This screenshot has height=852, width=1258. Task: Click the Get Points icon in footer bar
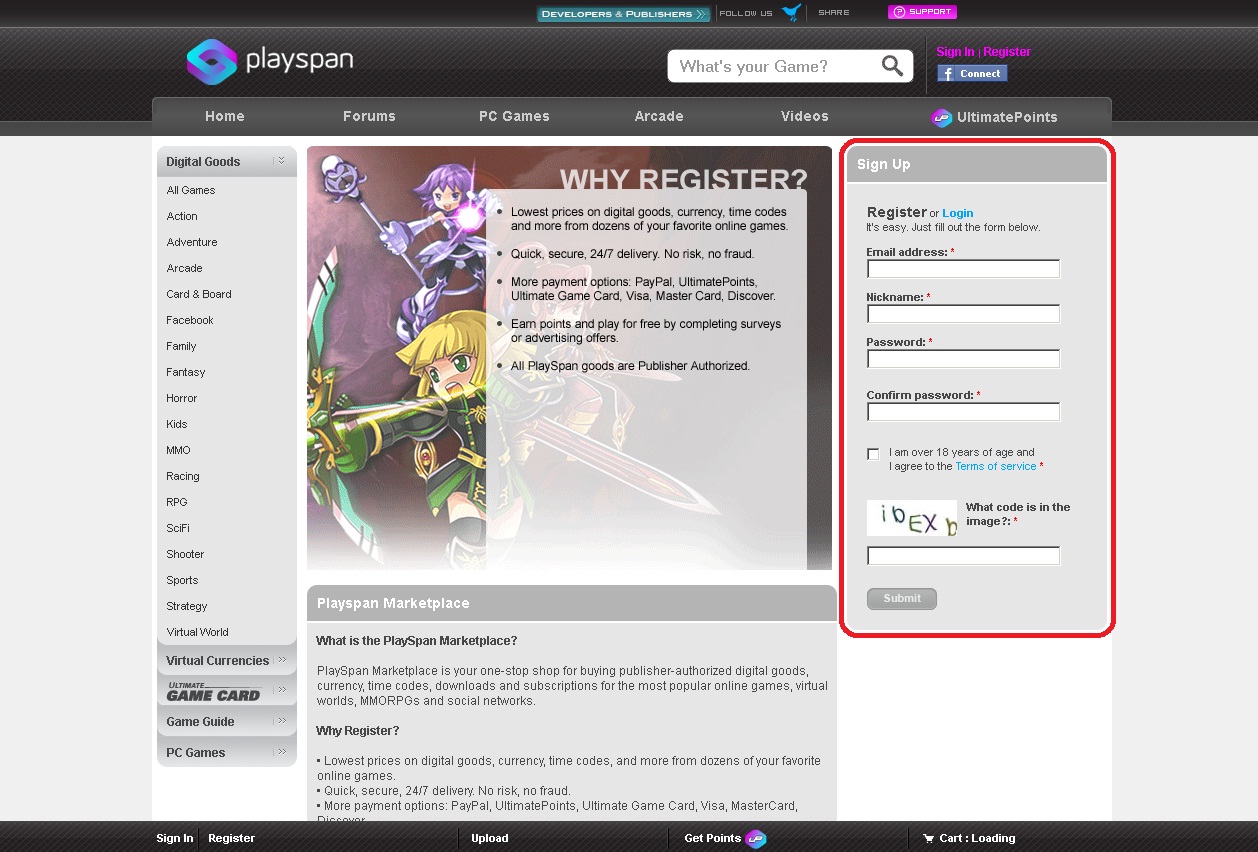(756, 839)
